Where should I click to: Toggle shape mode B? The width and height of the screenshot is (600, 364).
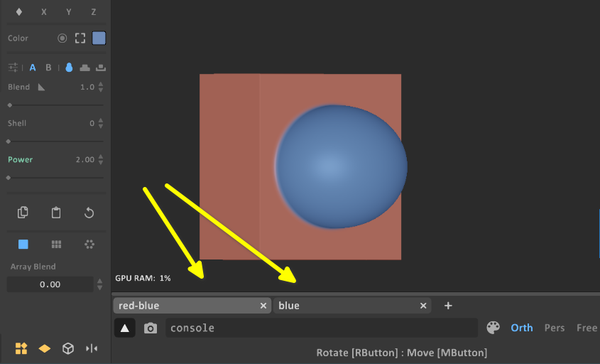pos(49,68)
